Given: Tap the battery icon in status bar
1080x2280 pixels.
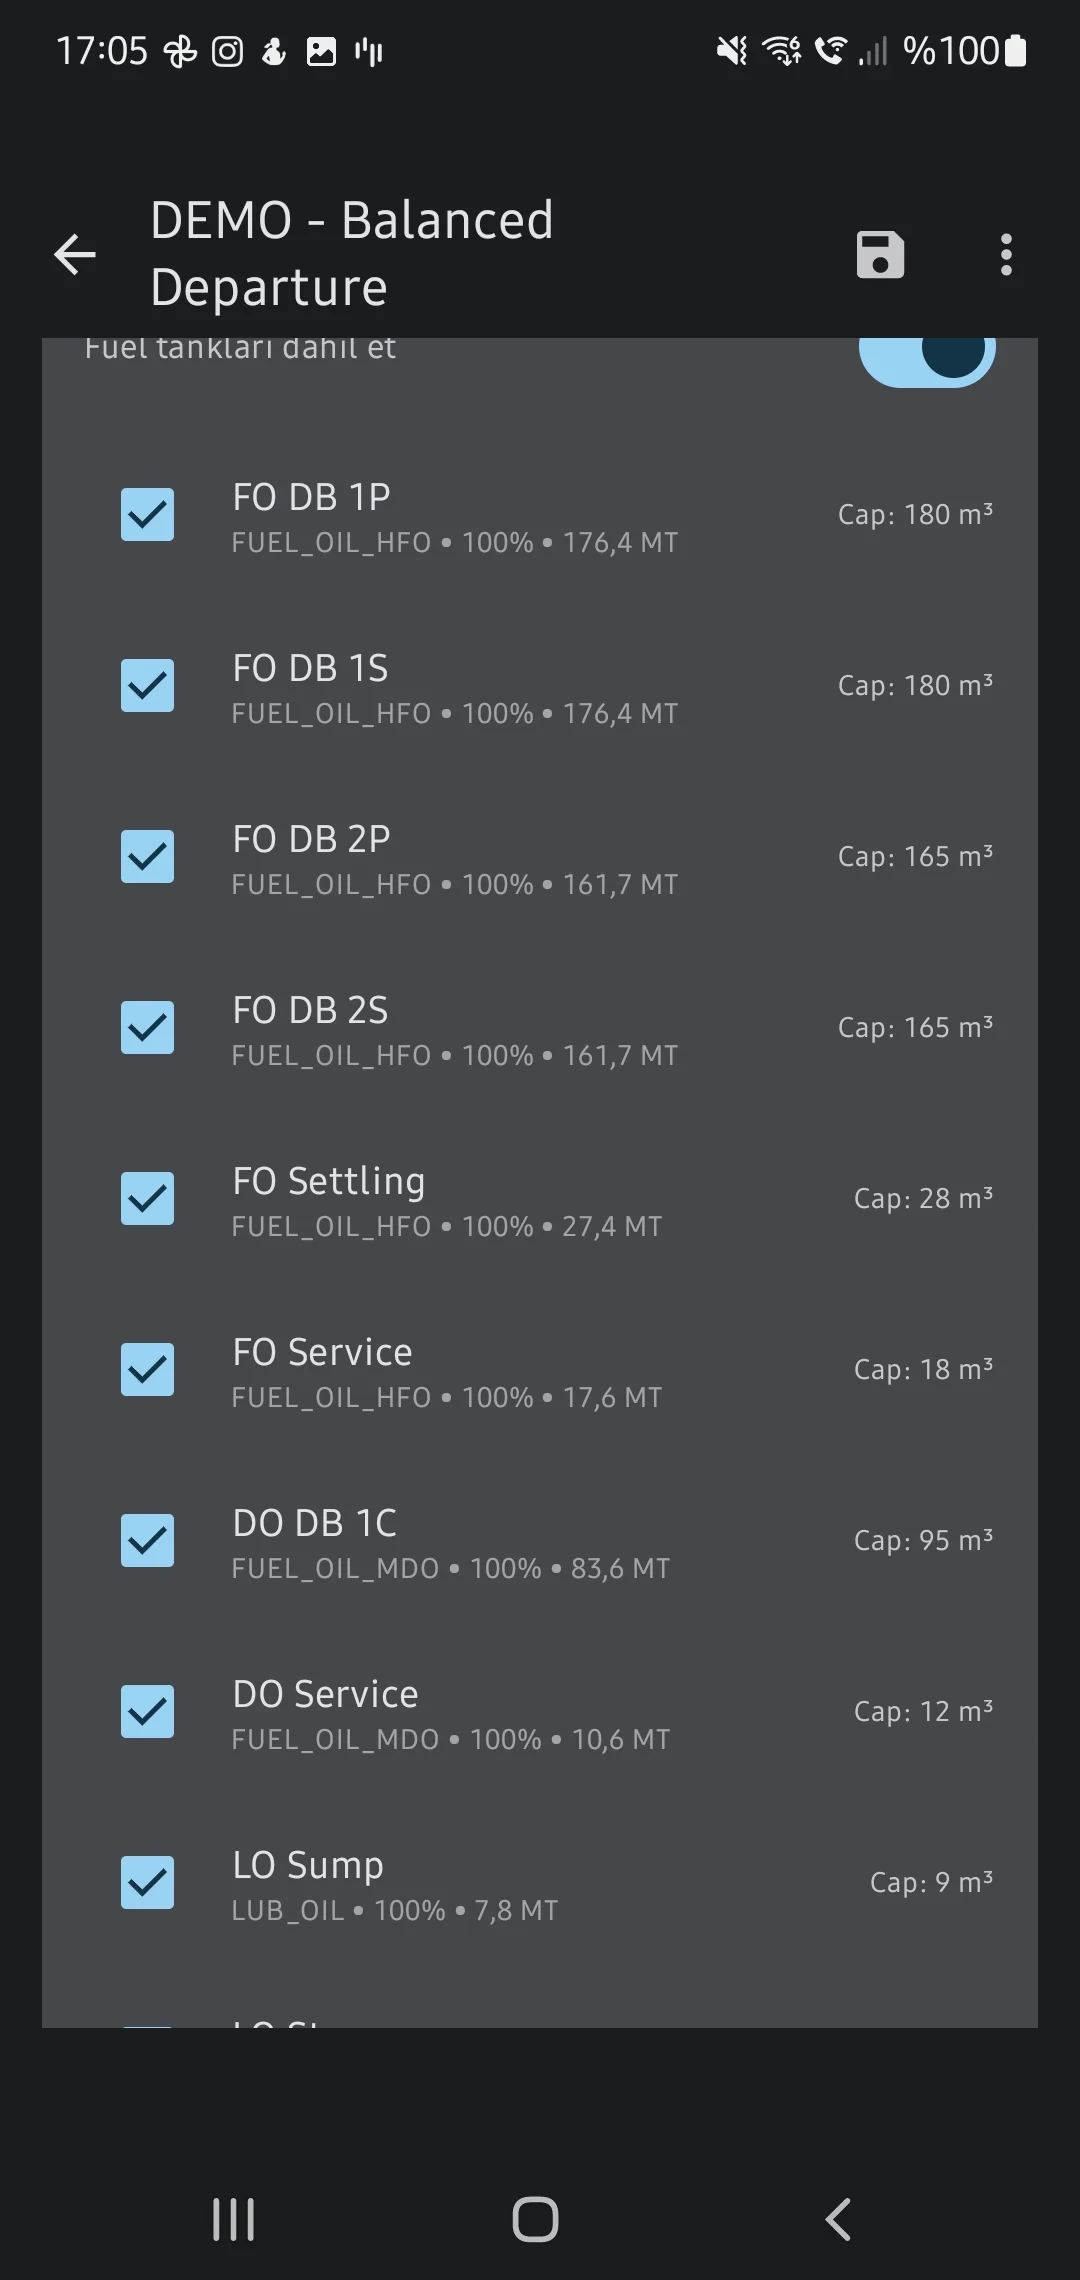Looking at the screenshot, I should pos(1015,51).
